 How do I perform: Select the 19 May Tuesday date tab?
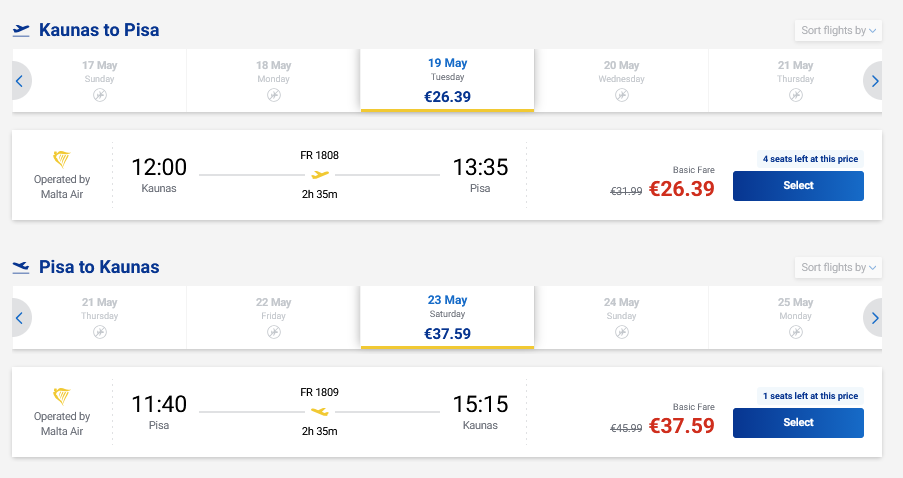tap(447, 80)
